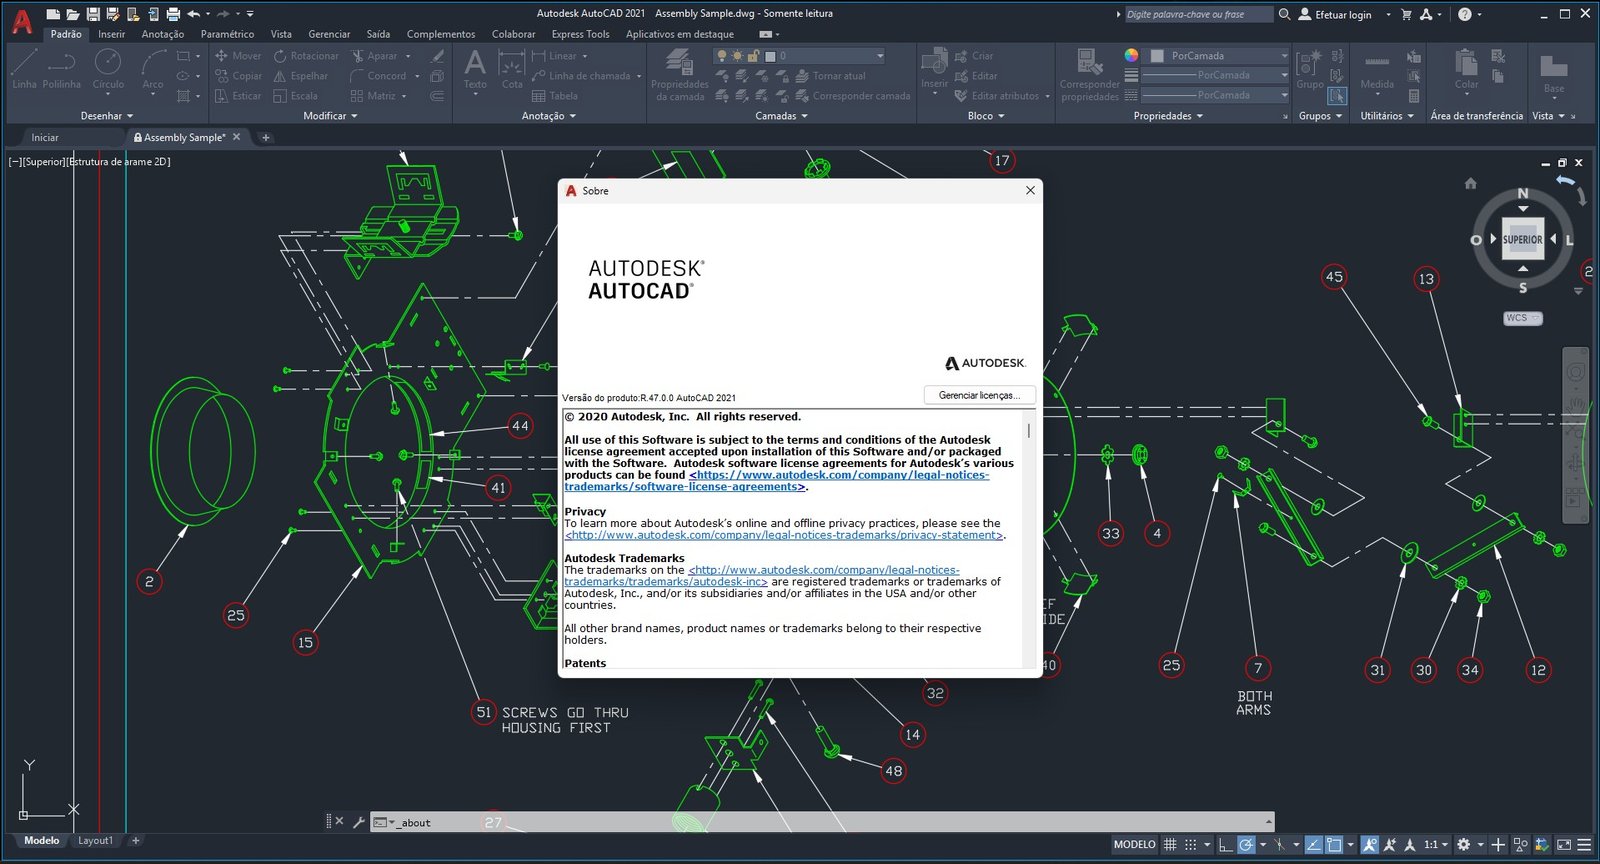
Task: Expand the Modificar panel
Action: pyautogui.click(x=330, y=116)
